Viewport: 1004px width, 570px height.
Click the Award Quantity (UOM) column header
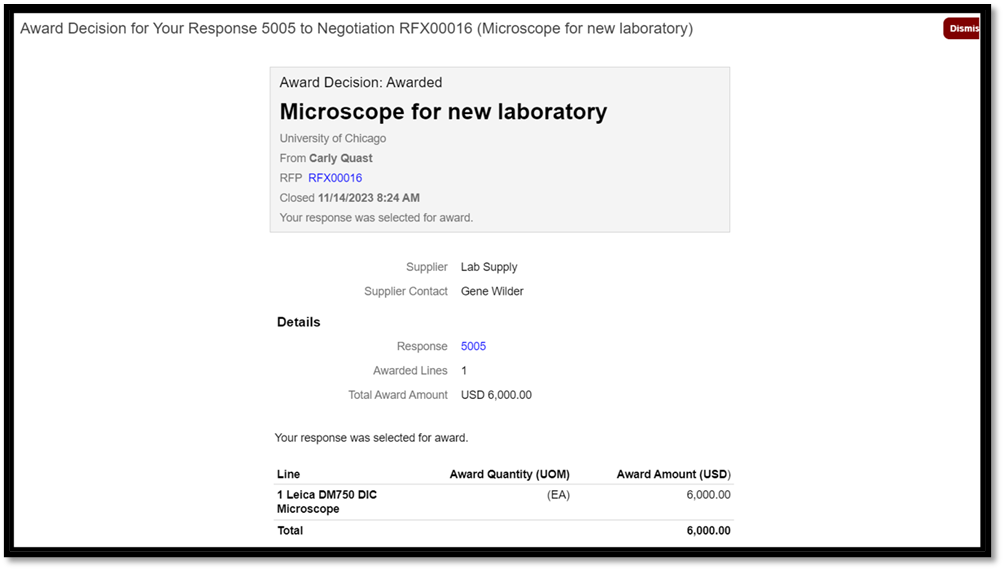pyautogui.click(x=509, y=474)
